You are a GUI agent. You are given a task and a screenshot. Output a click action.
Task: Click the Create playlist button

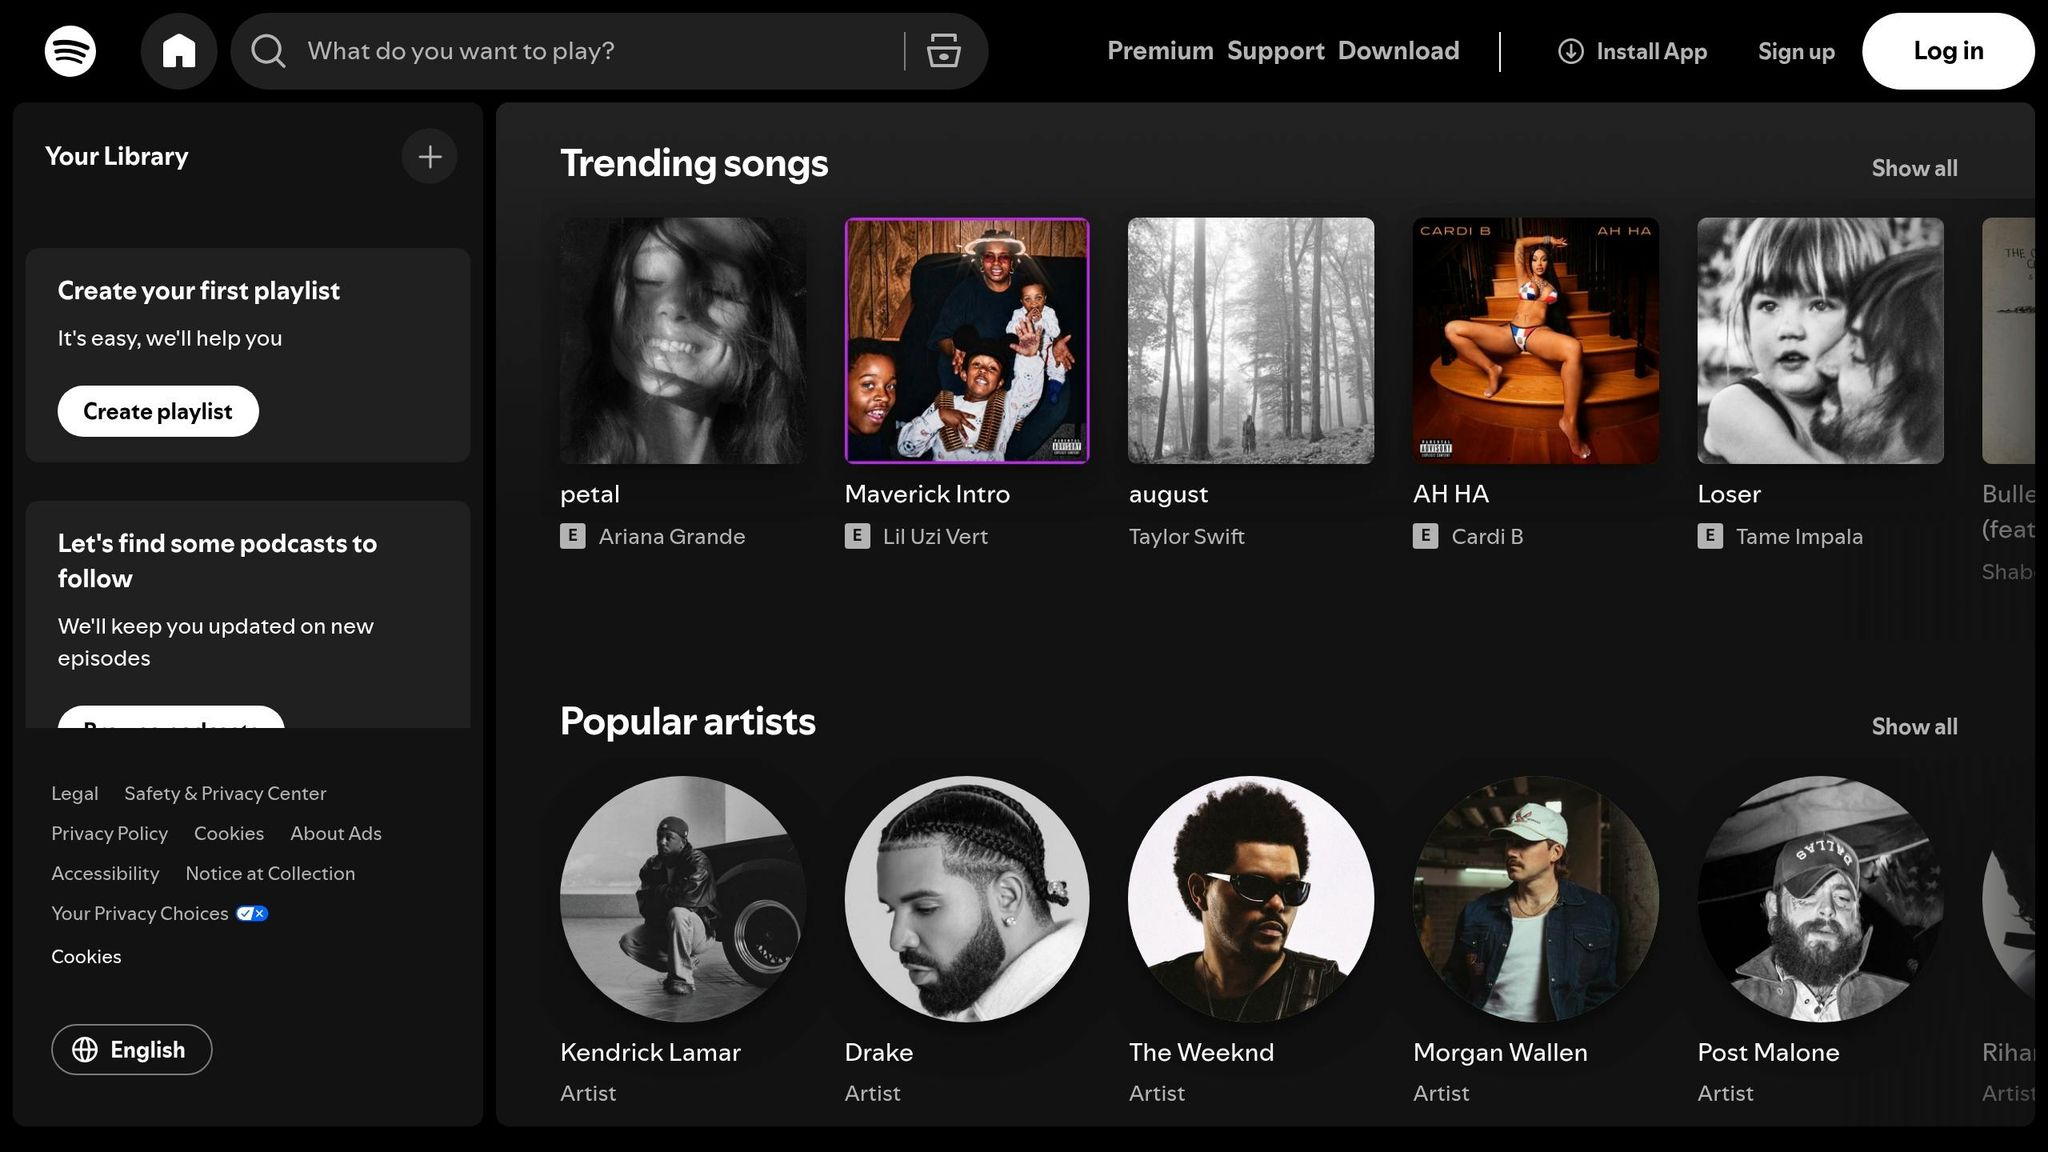point(158,411)
